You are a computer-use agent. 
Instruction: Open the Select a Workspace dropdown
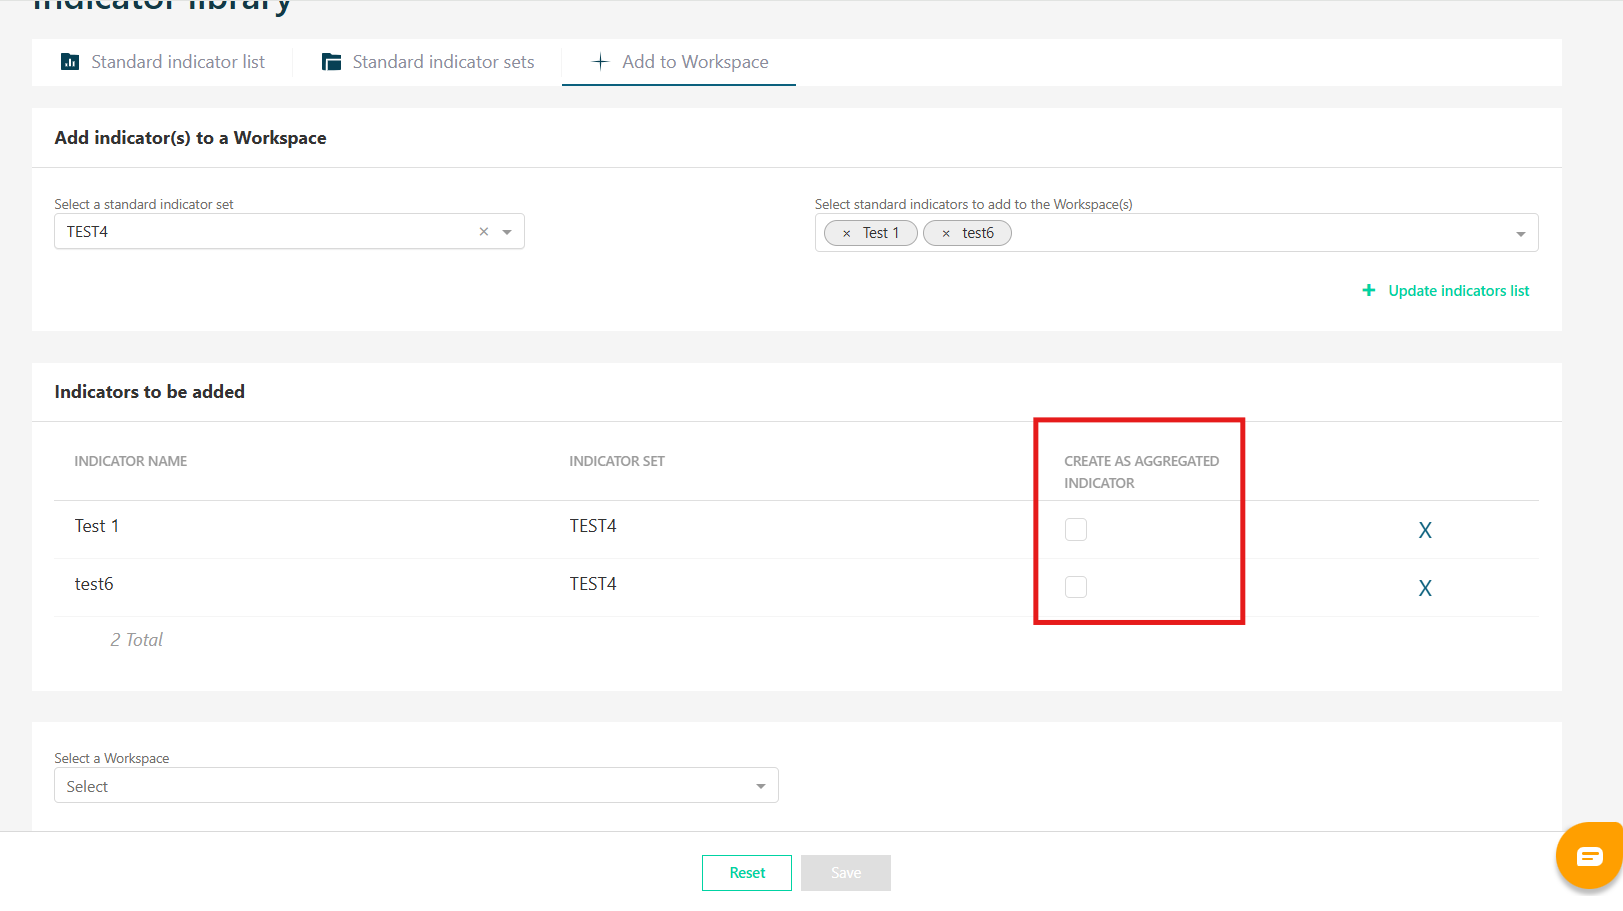416,786
